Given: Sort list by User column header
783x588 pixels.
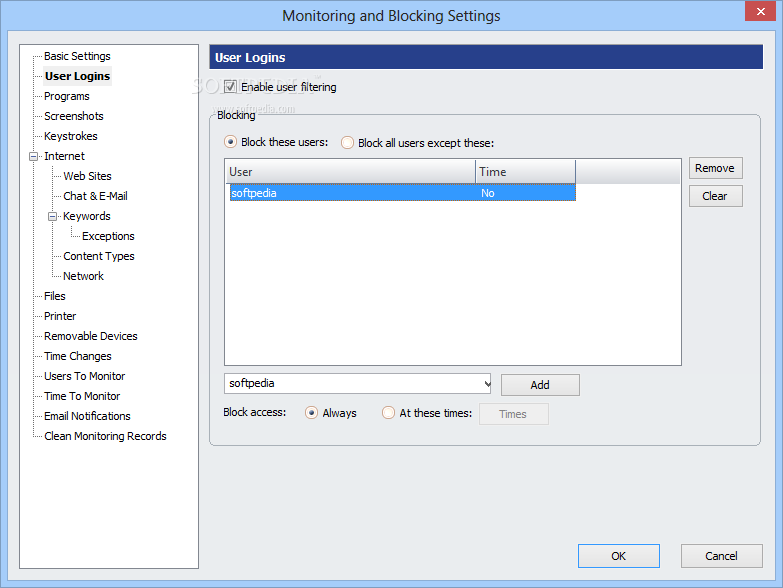Looking at the screenshot, I should [350, 172].
